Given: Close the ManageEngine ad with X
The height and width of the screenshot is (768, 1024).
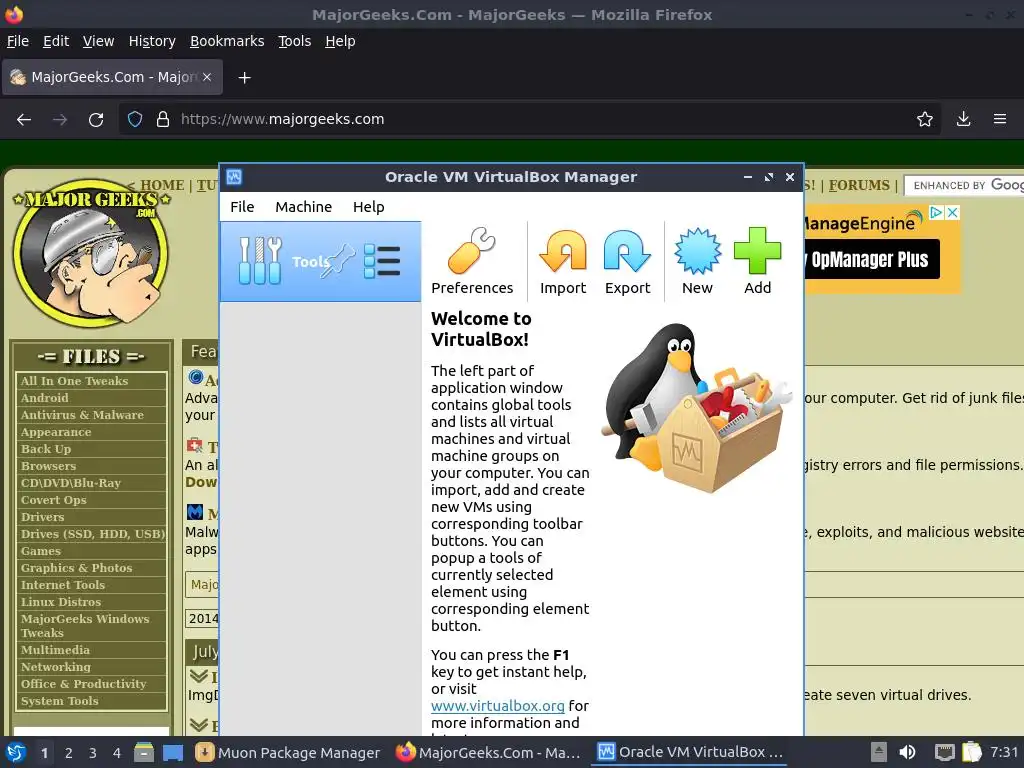Looking at the screenshot, I should [953, 212].
